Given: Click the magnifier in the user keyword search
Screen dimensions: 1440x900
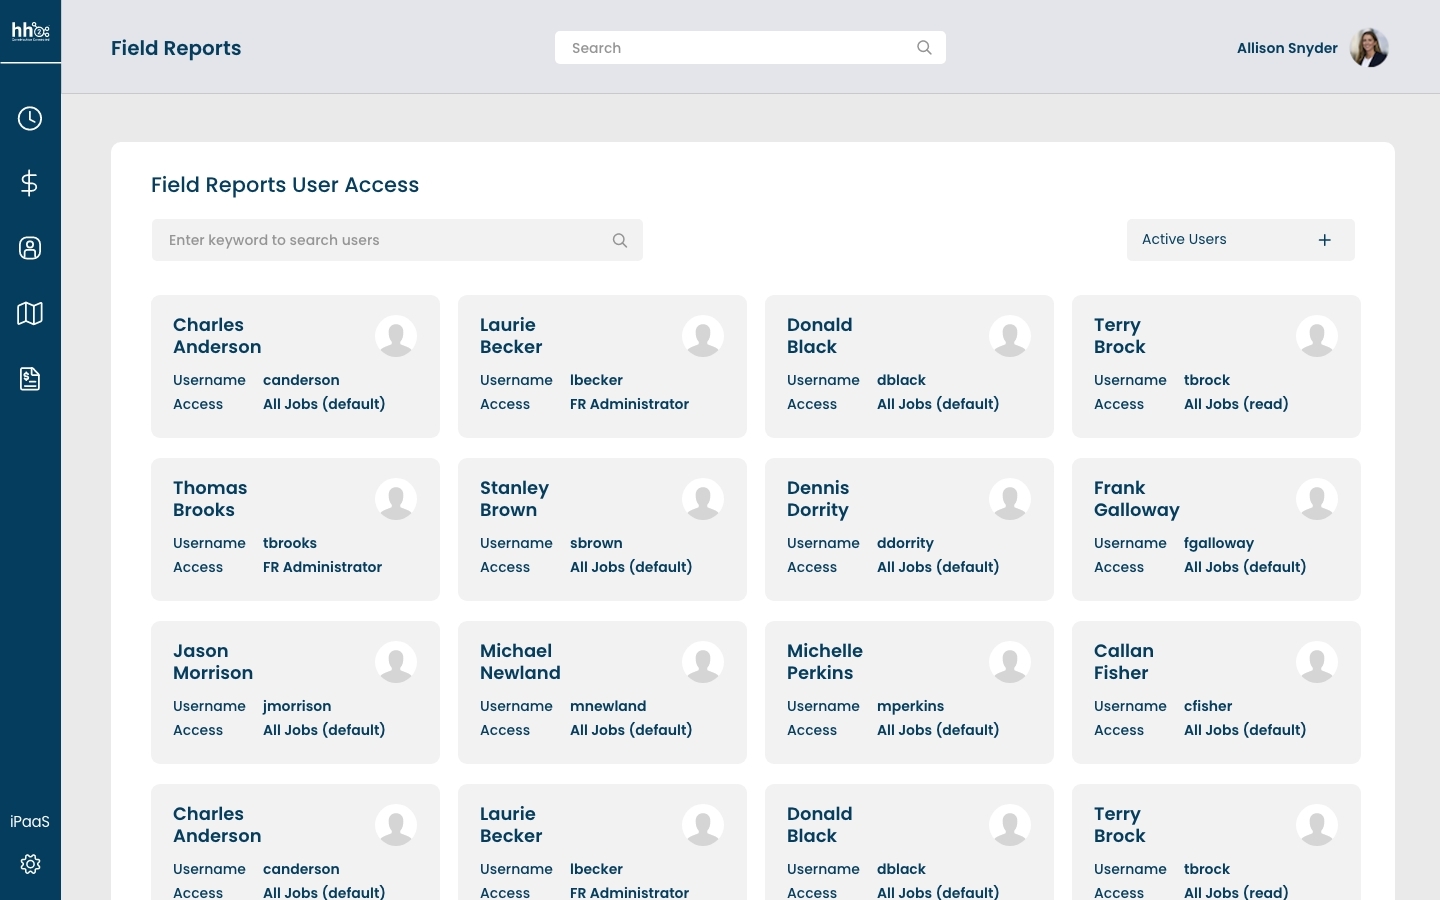Looking at the screenshot, I should [620, 240].
